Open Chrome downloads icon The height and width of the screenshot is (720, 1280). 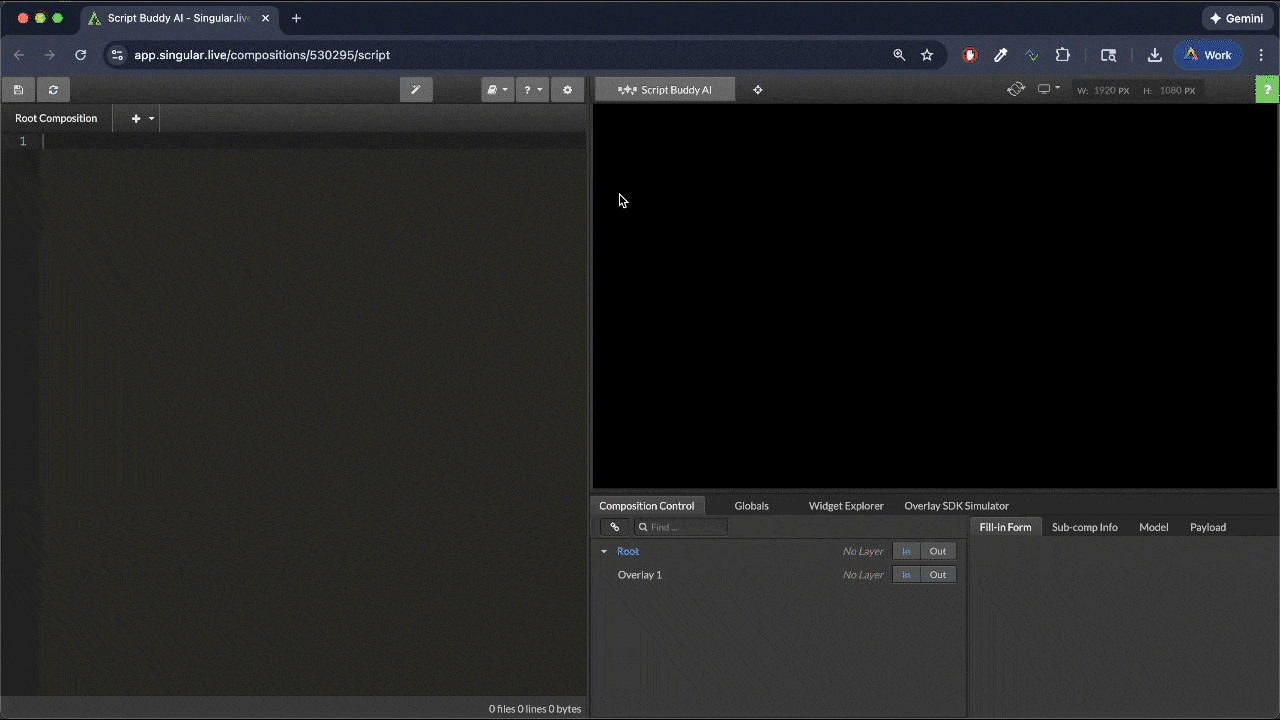(x=1154, y=55)
